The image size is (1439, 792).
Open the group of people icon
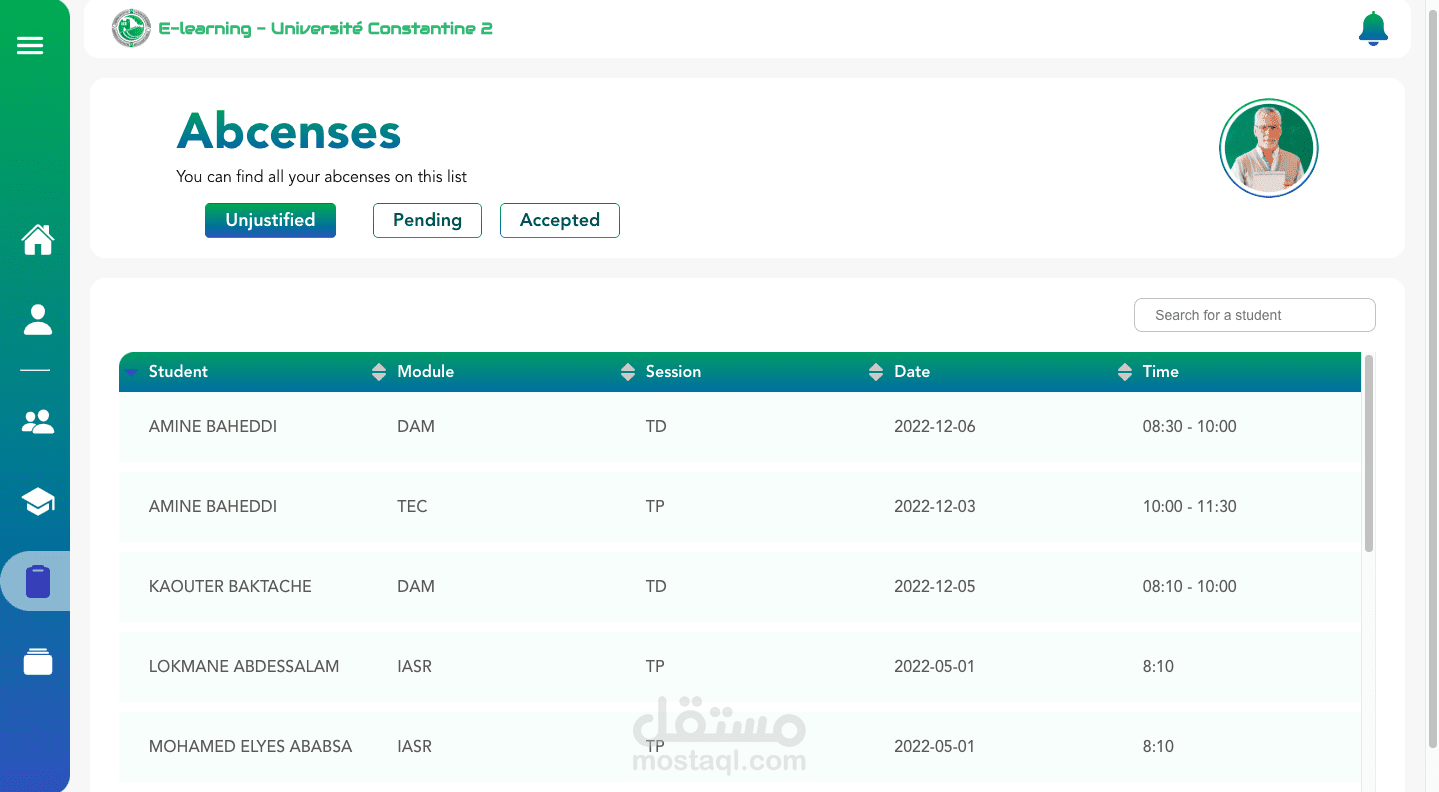click(x=38, y=422)
